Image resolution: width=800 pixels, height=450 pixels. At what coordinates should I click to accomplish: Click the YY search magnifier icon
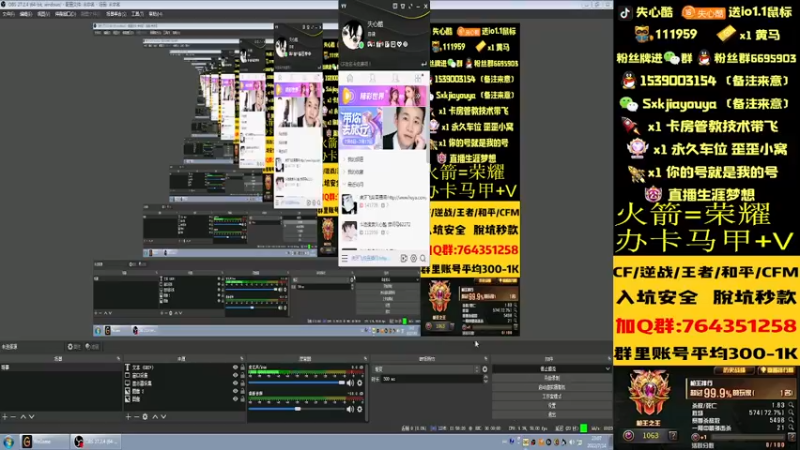click(423, 259)
